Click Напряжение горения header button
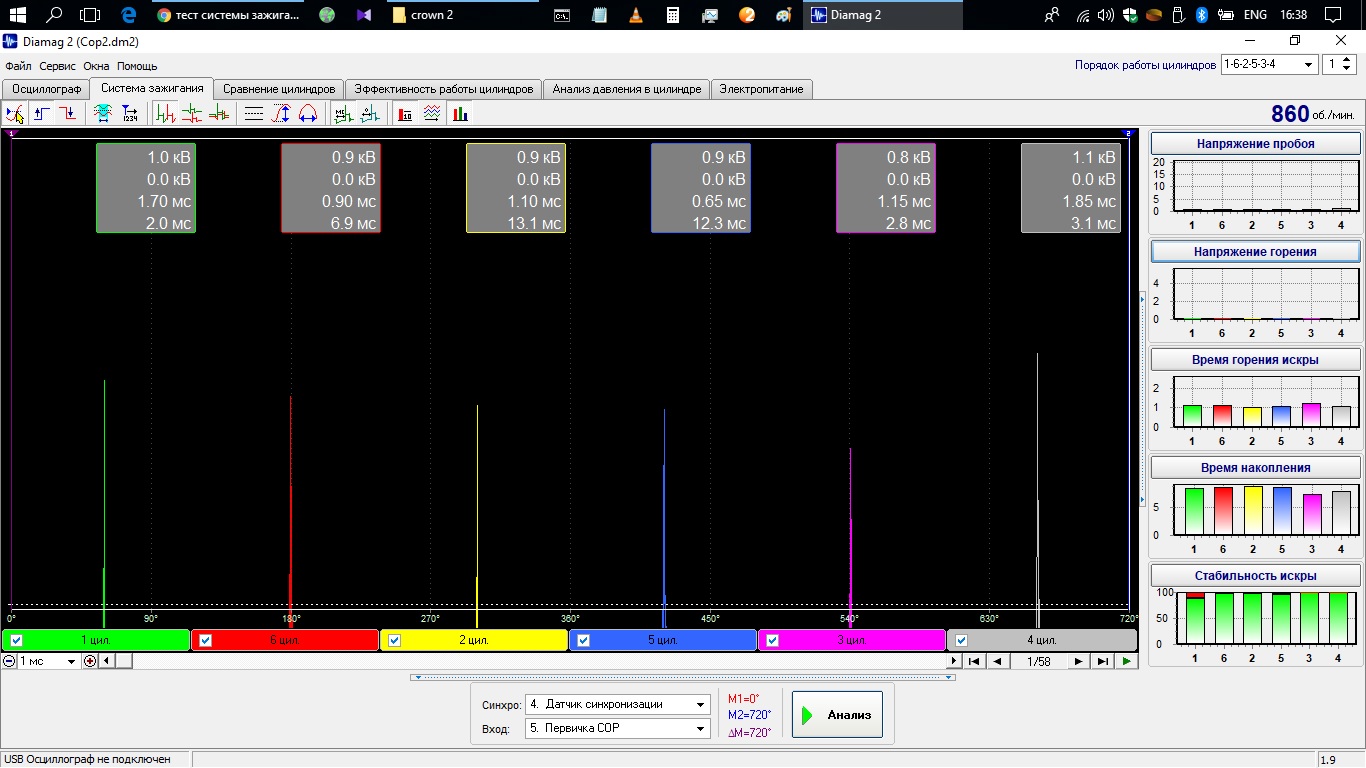The image size is (1366, 768). tap(1256, 252)
